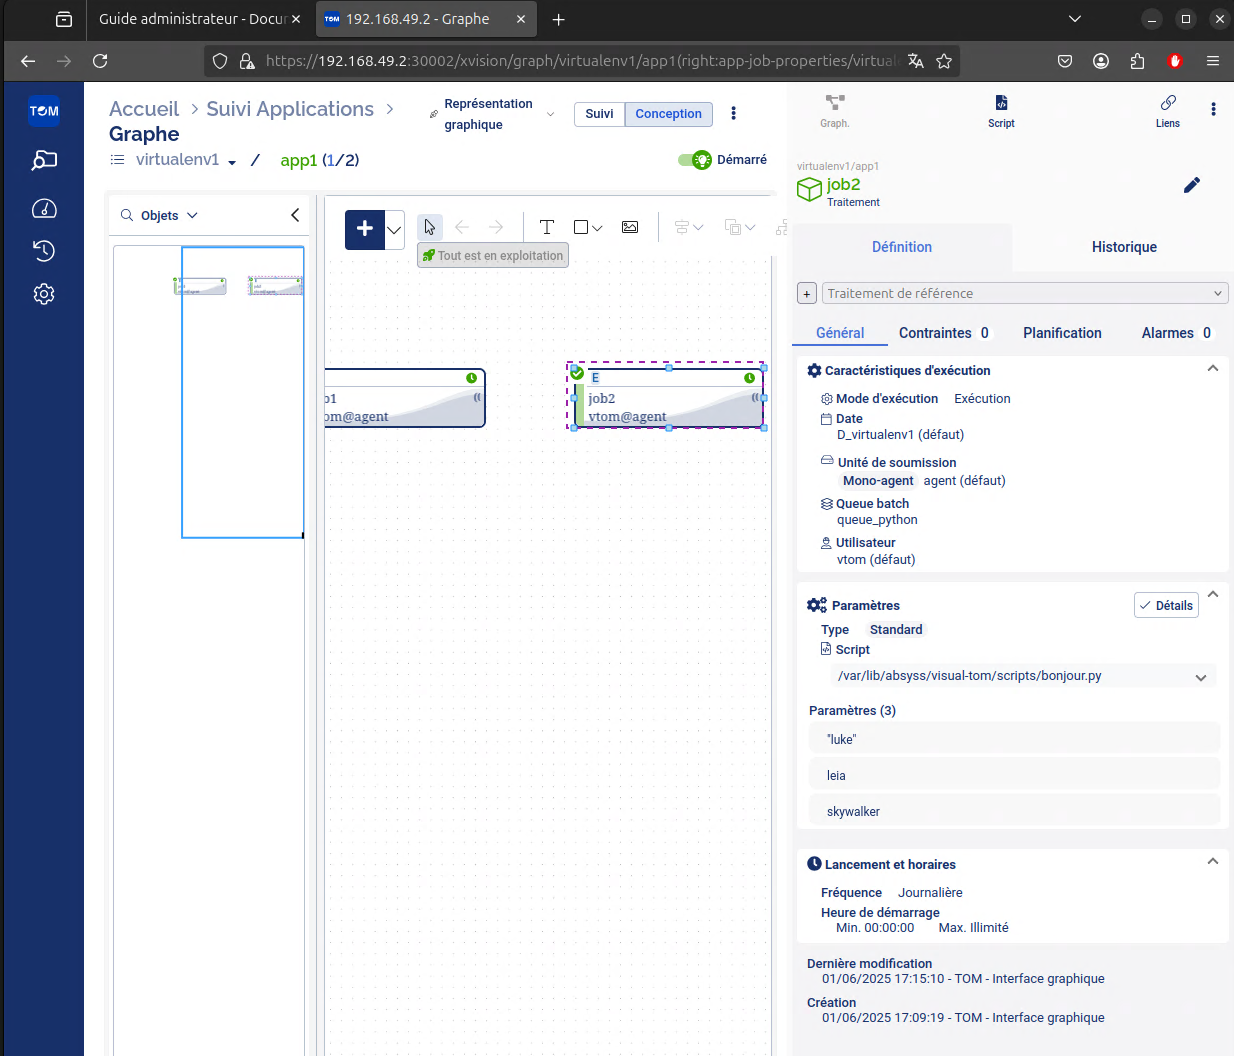Switch to the Définition tab
1234x1056 pixels.
pyautogui.click(x=902, y=247)
